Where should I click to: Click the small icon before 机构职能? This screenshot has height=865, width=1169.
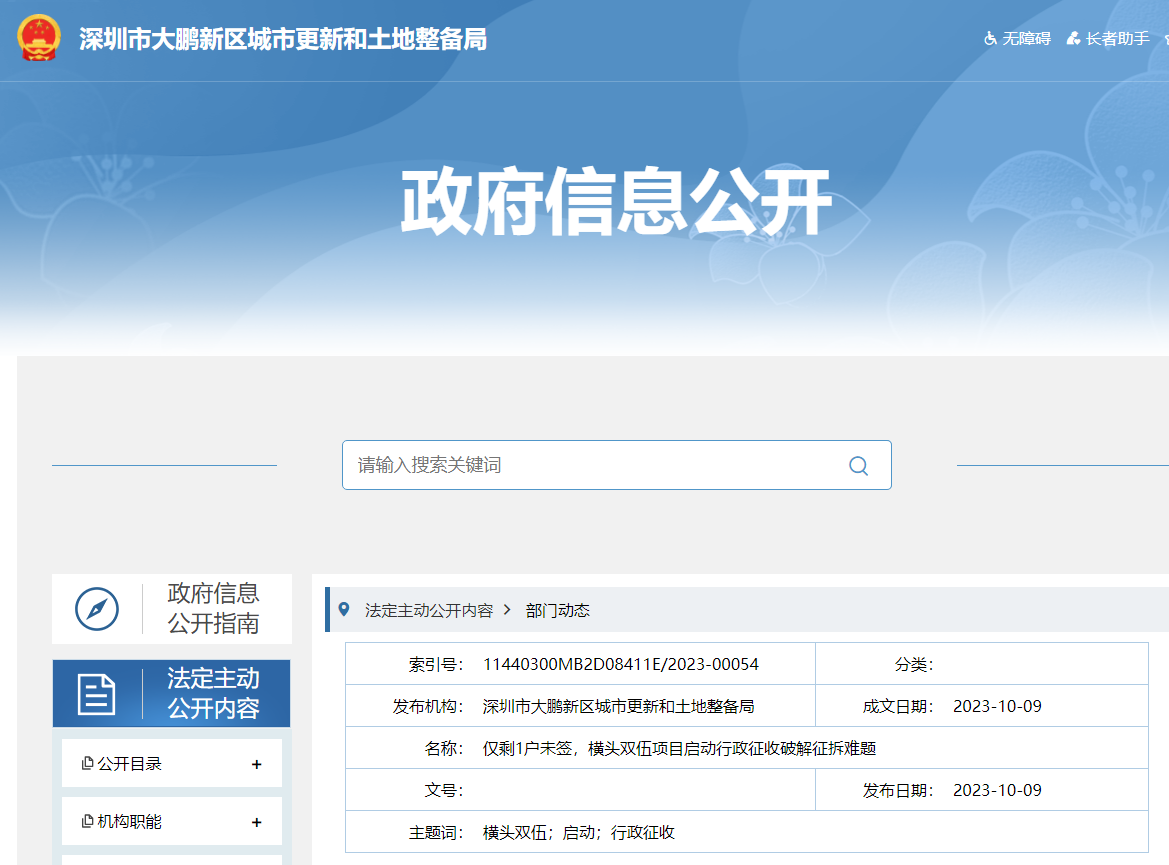(x=88, y=822)
